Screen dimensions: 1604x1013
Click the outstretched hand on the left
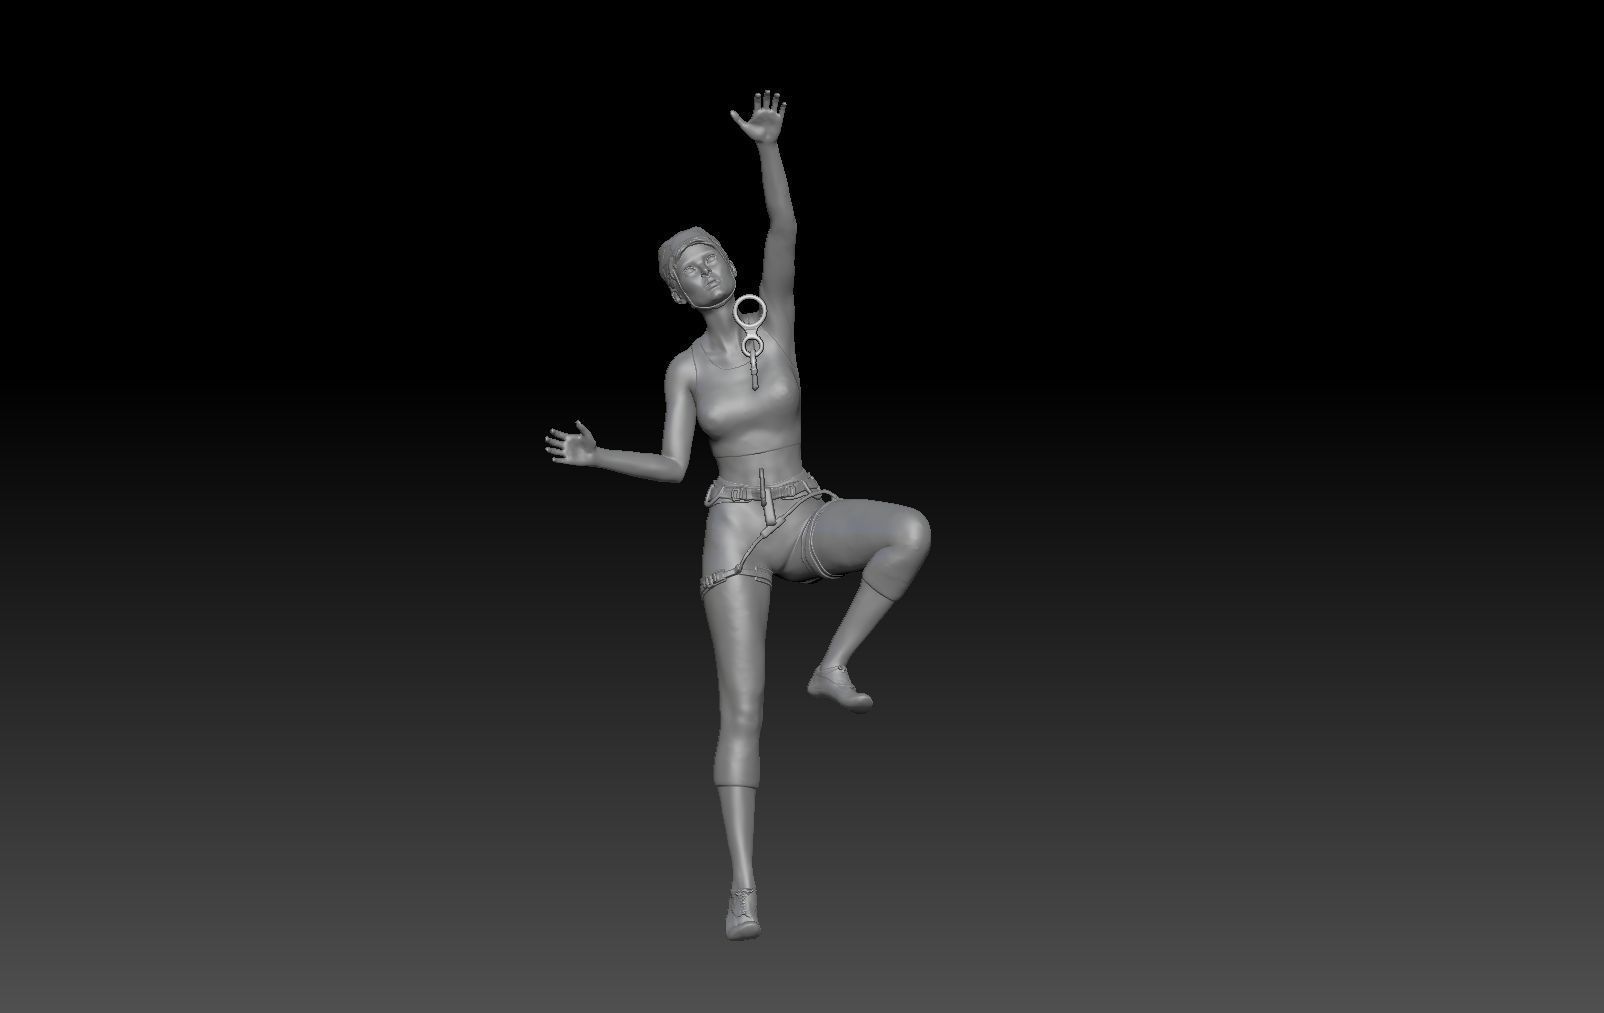[570, 443]
